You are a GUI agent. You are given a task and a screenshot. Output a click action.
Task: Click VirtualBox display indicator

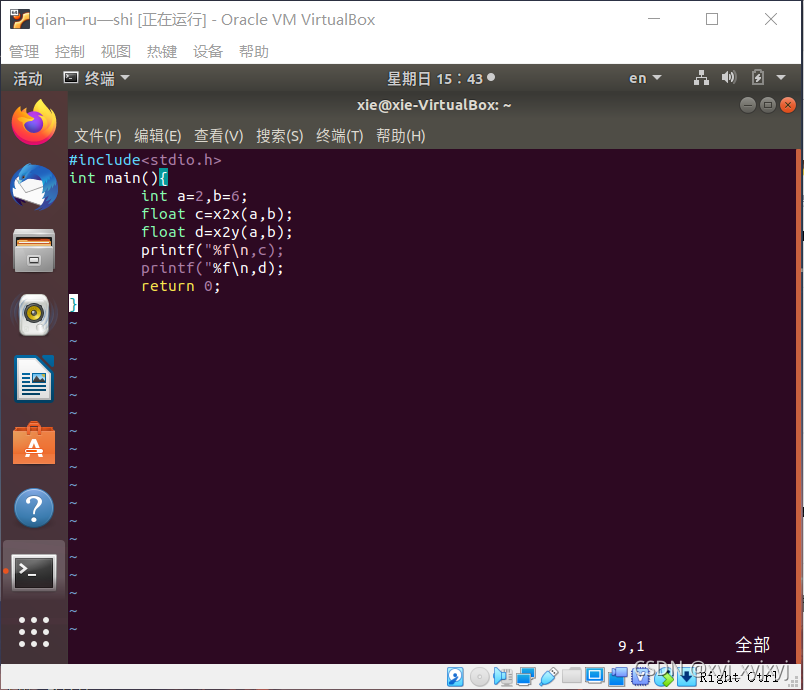(594, 677)
